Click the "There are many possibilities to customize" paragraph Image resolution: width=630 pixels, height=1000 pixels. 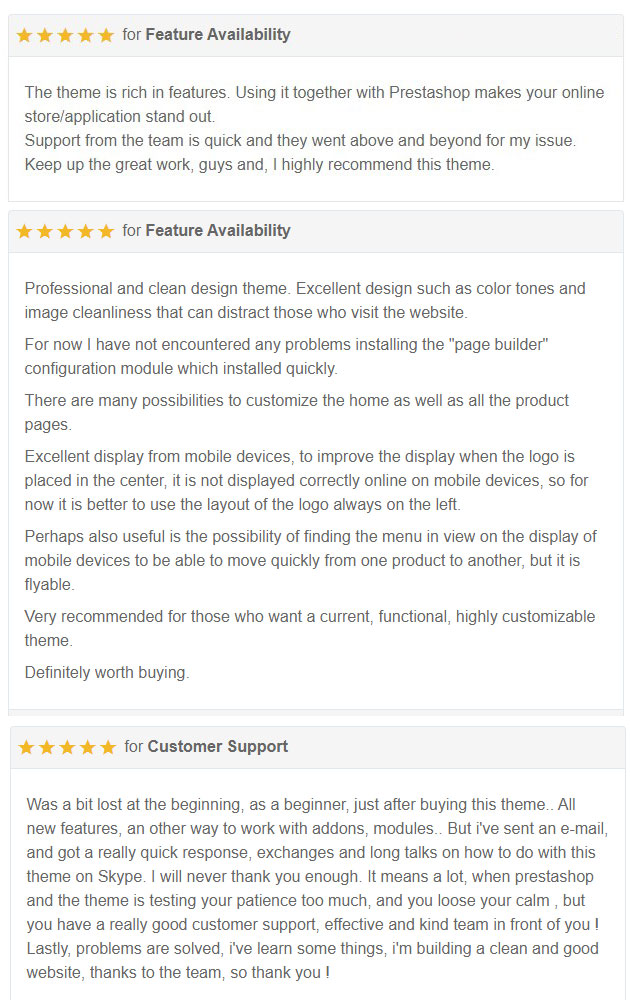[296, 411]
